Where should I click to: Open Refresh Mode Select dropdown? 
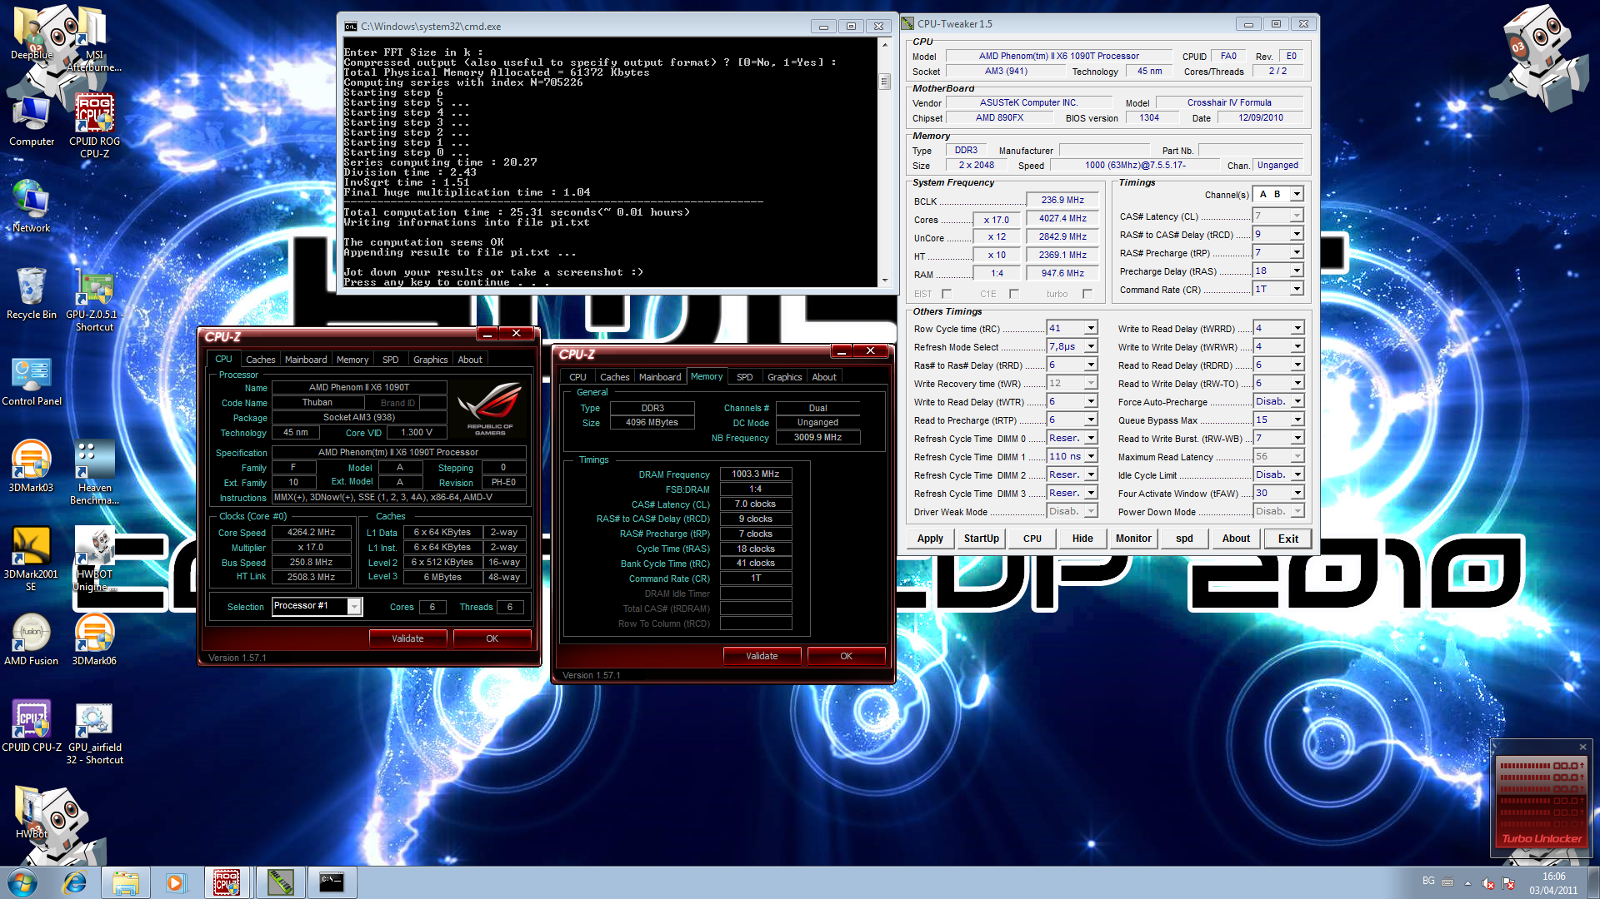1091,346
